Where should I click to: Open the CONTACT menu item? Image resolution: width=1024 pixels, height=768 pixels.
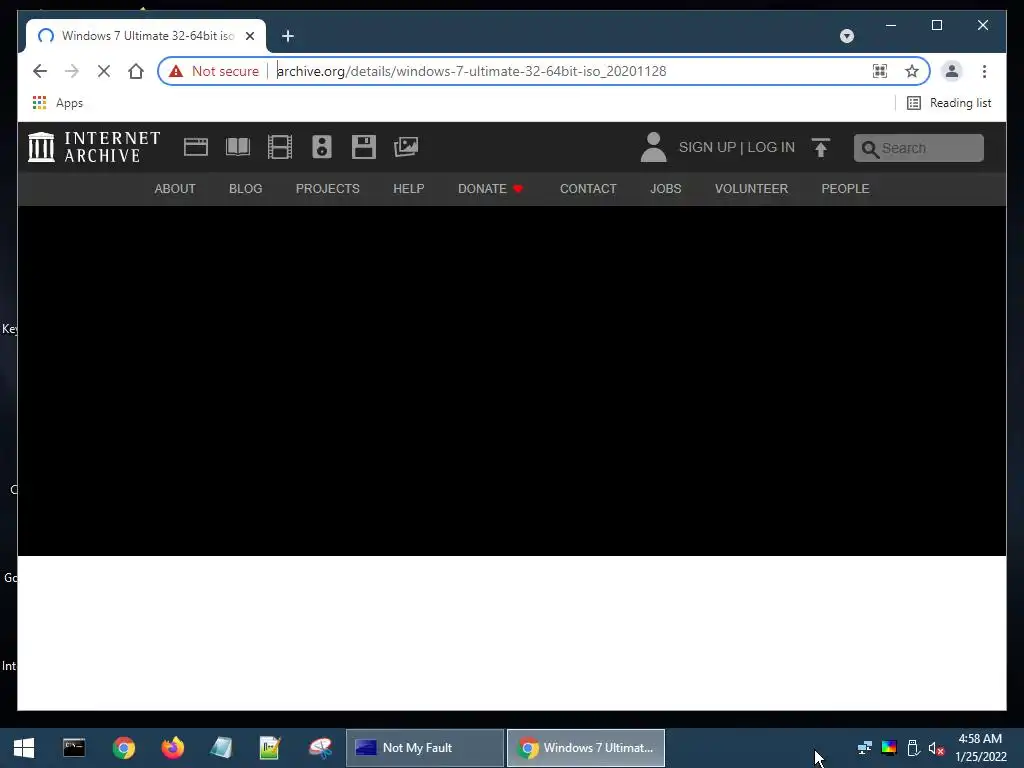(588, 189)
